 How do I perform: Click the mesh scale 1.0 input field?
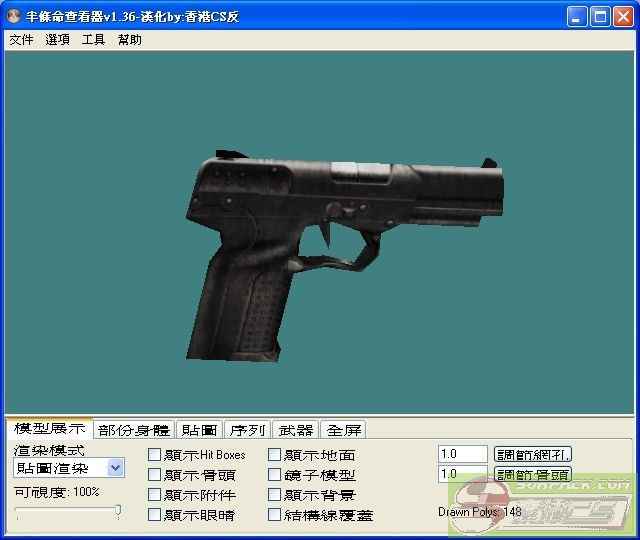[x=463, y=454]
